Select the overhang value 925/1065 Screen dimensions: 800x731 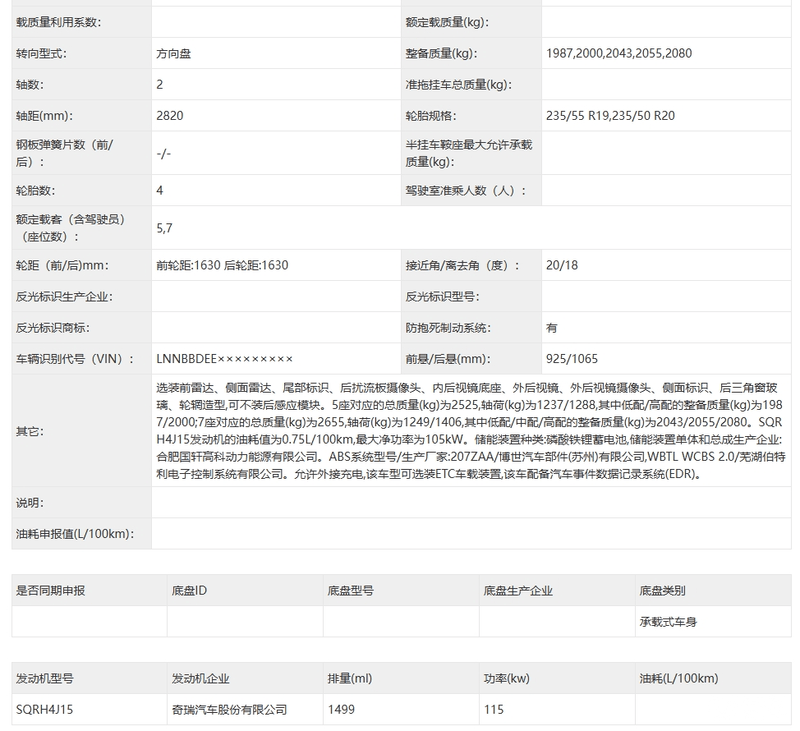click(572, 358)
